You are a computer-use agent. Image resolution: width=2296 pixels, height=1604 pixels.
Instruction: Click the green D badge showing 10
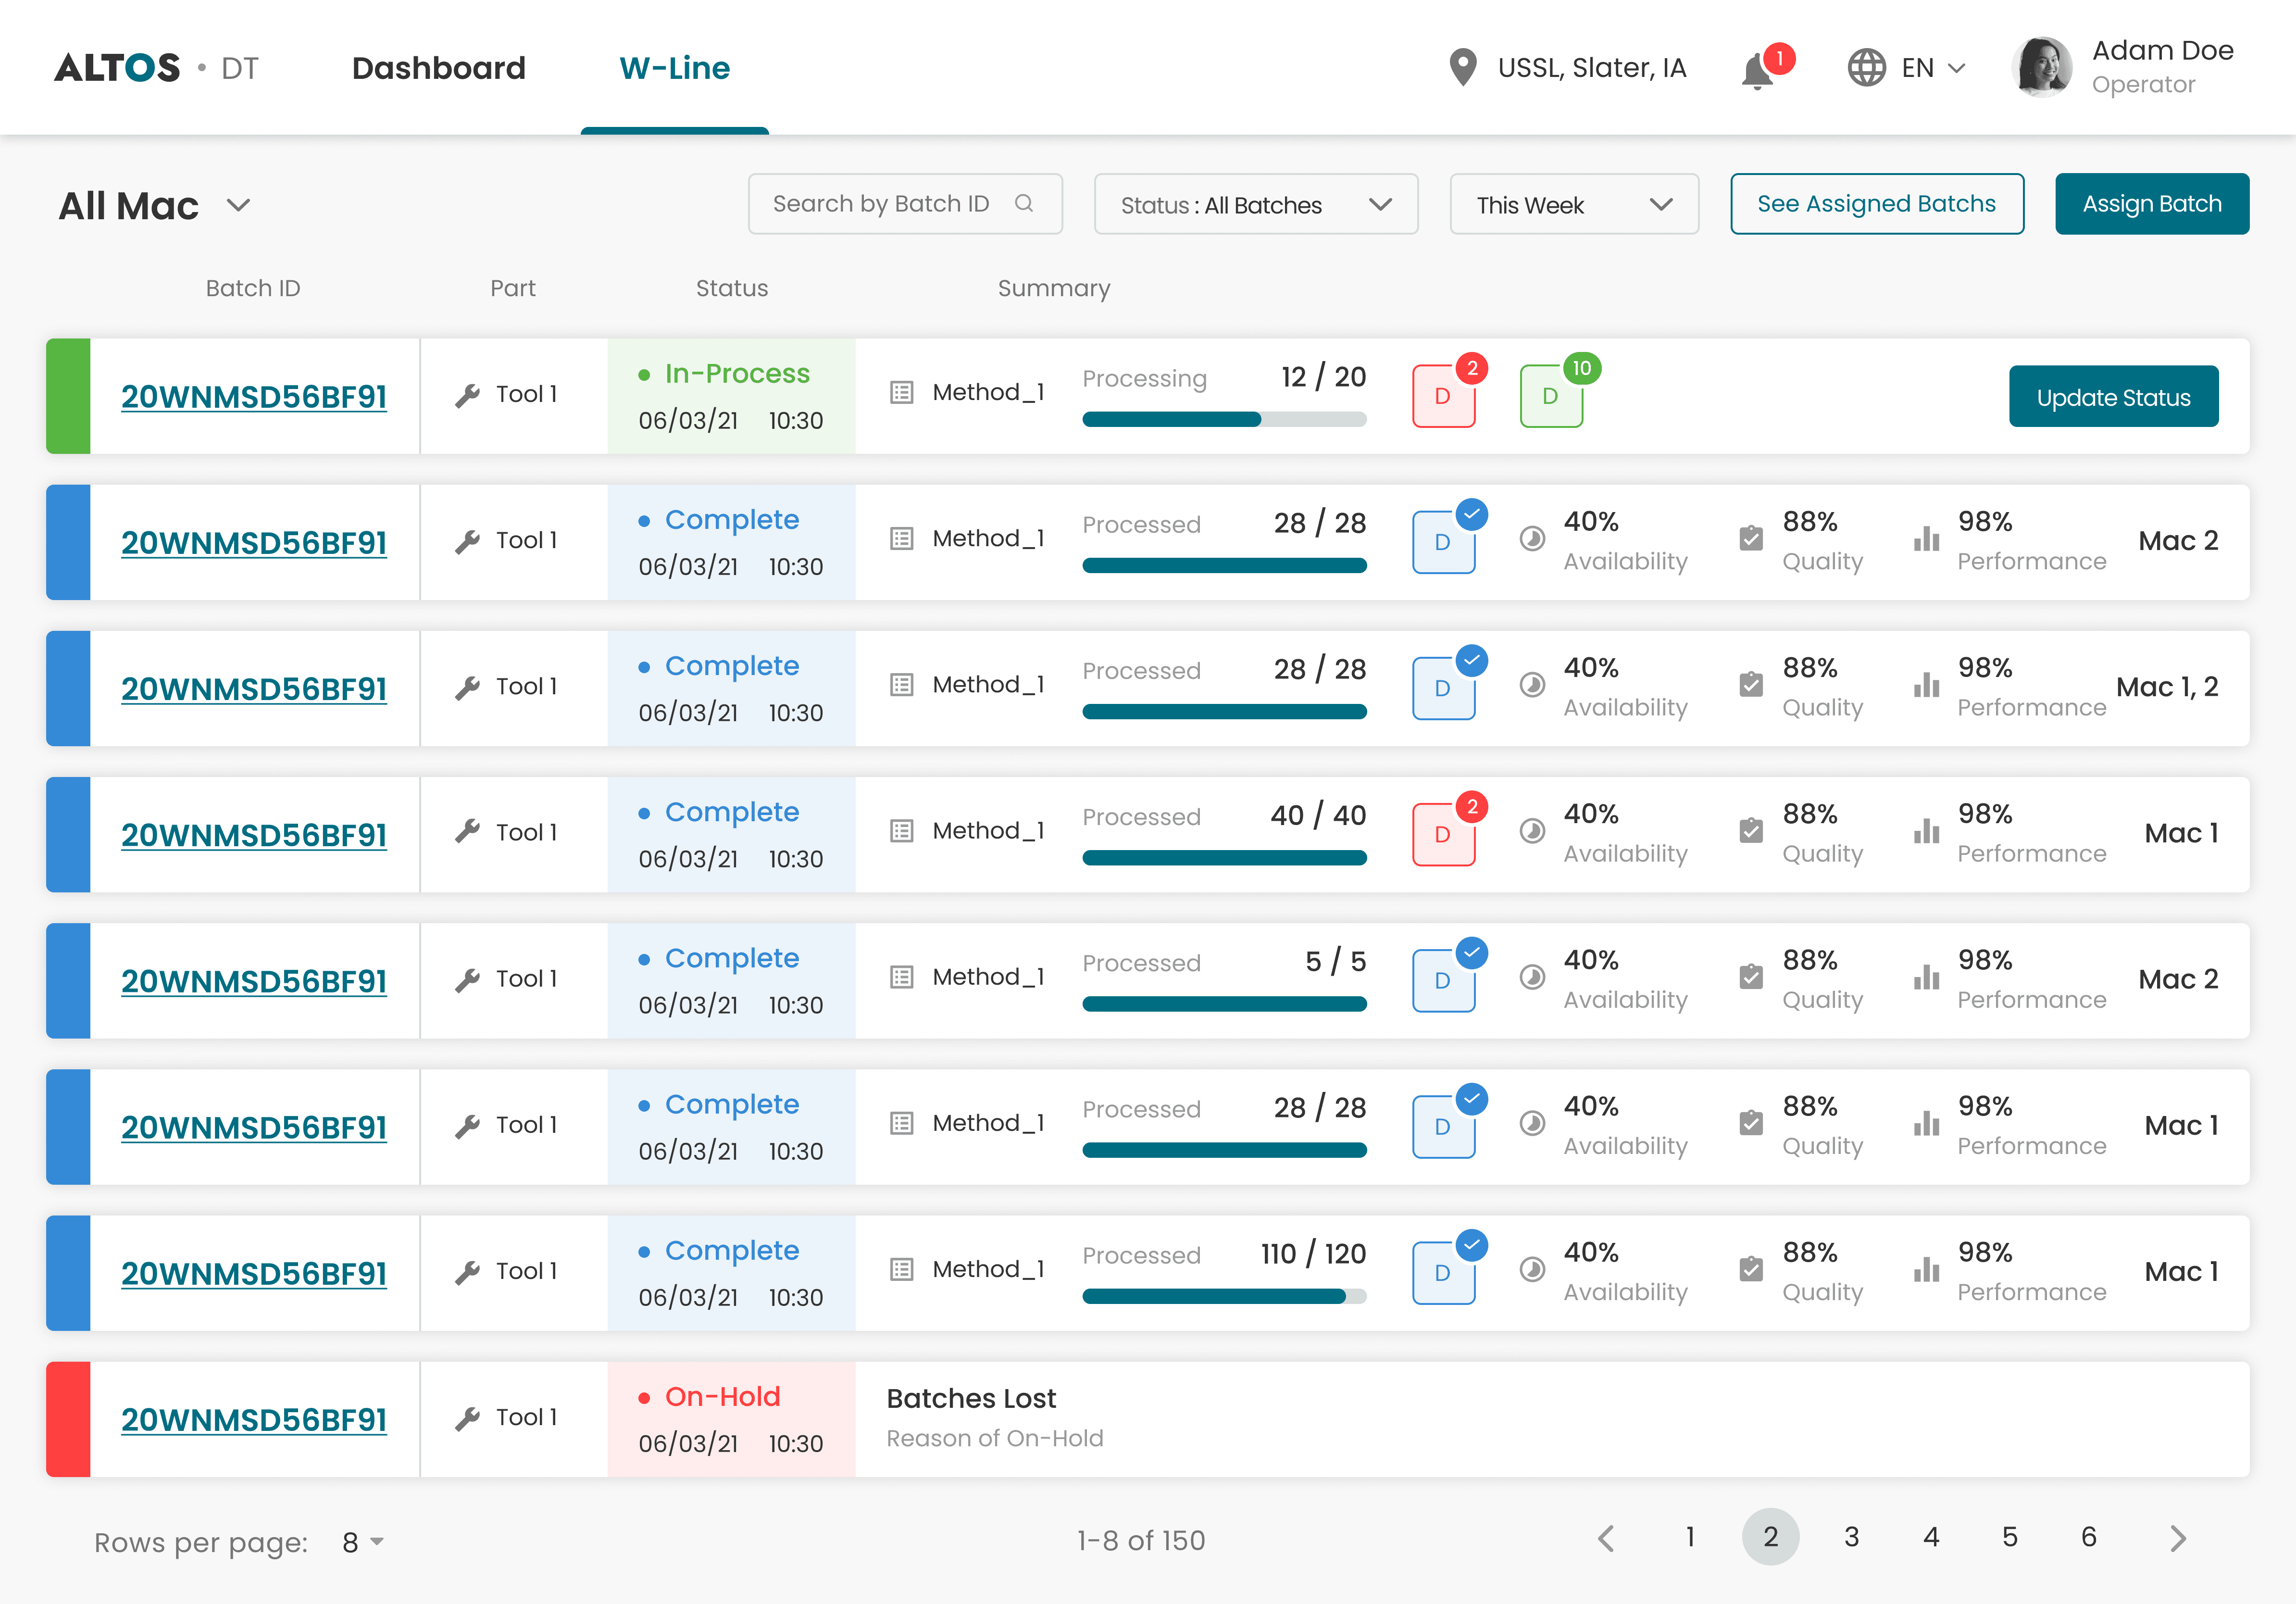point(1551,397)
